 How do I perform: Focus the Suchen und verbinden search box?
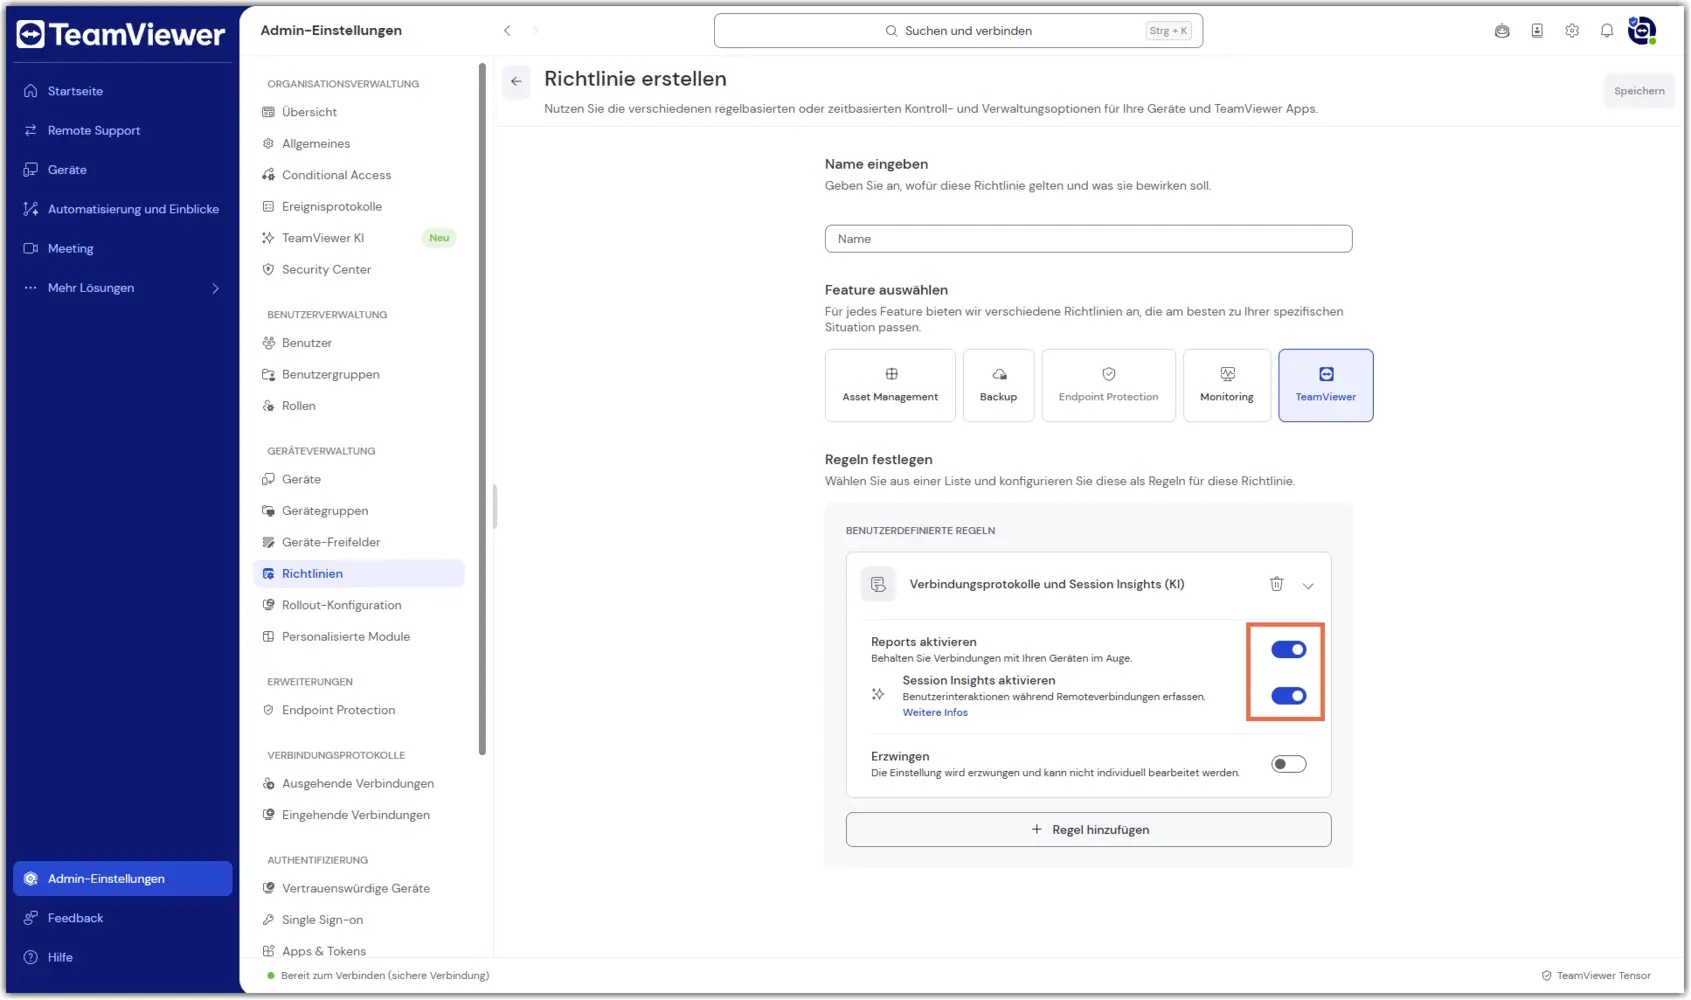click(x=958, y=31)
